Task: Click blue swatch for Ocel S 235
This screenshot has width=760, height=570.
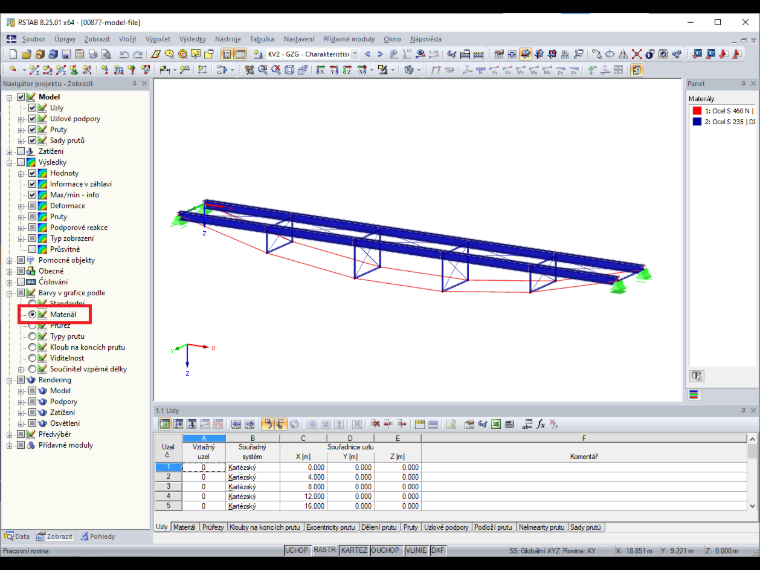Action: click(x=697, y=122)
